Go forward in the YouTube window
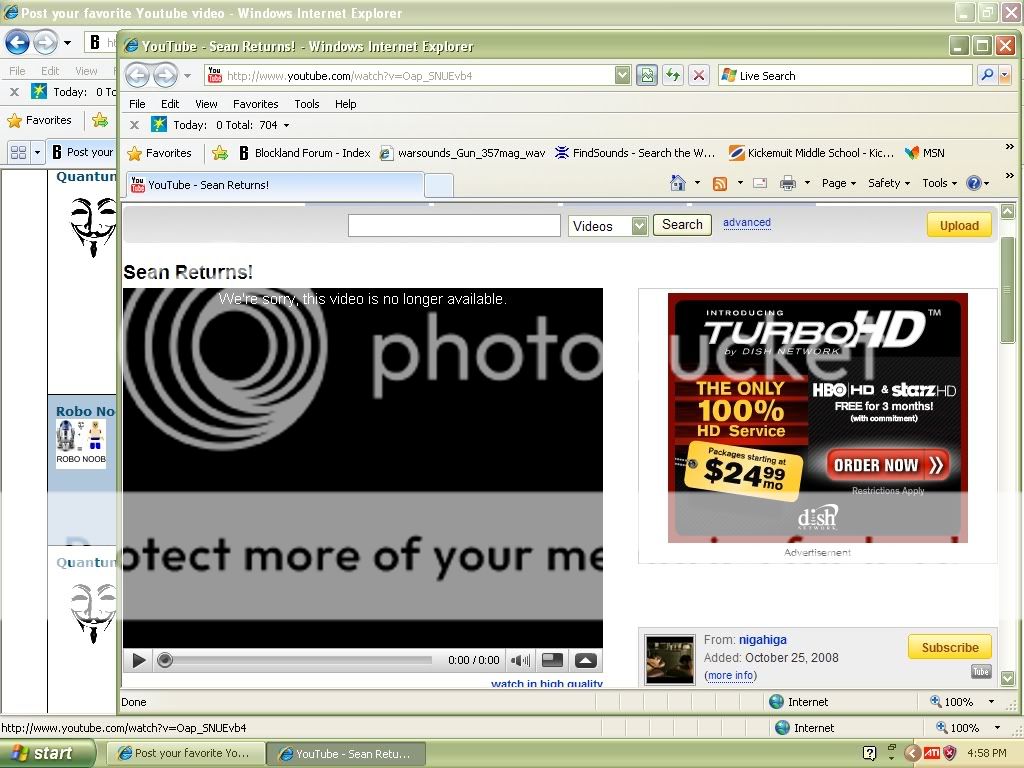This screenshot has height=768, width=1024. (x=165, y=76)
